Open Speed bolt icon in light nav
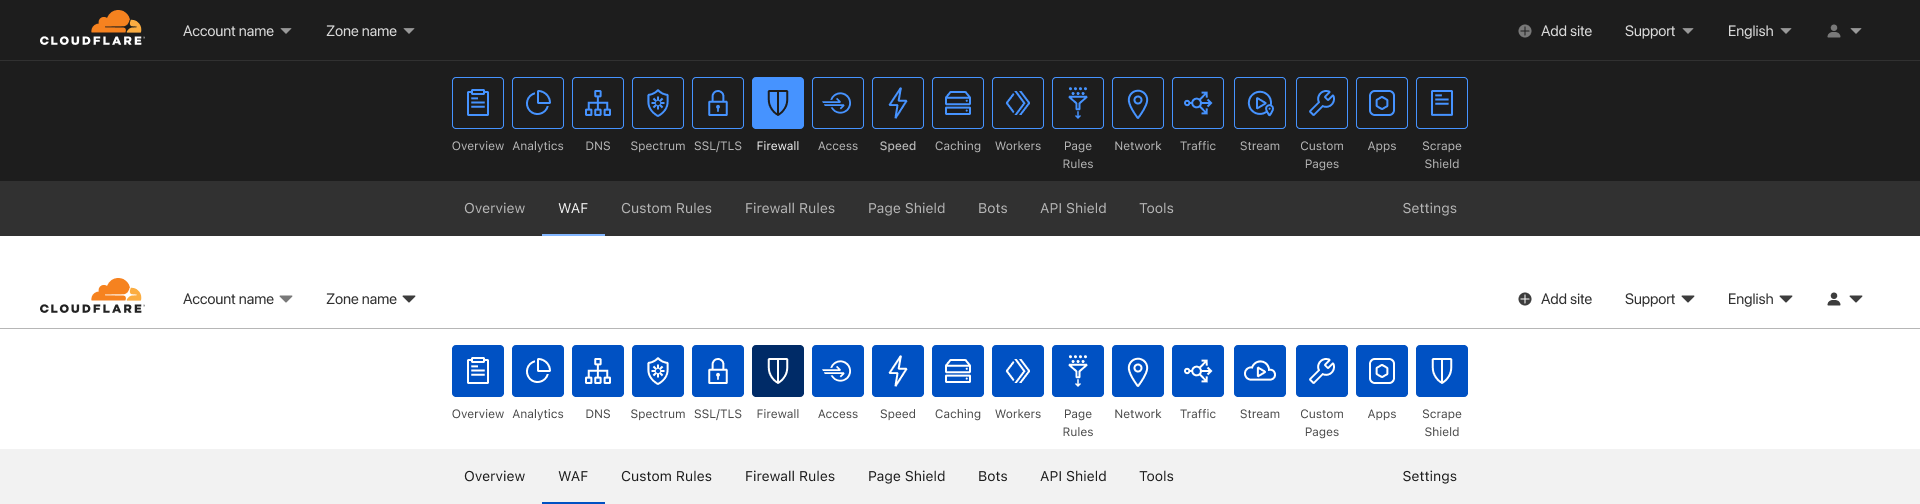This screenshot has width=1920, height=504. 898,371
